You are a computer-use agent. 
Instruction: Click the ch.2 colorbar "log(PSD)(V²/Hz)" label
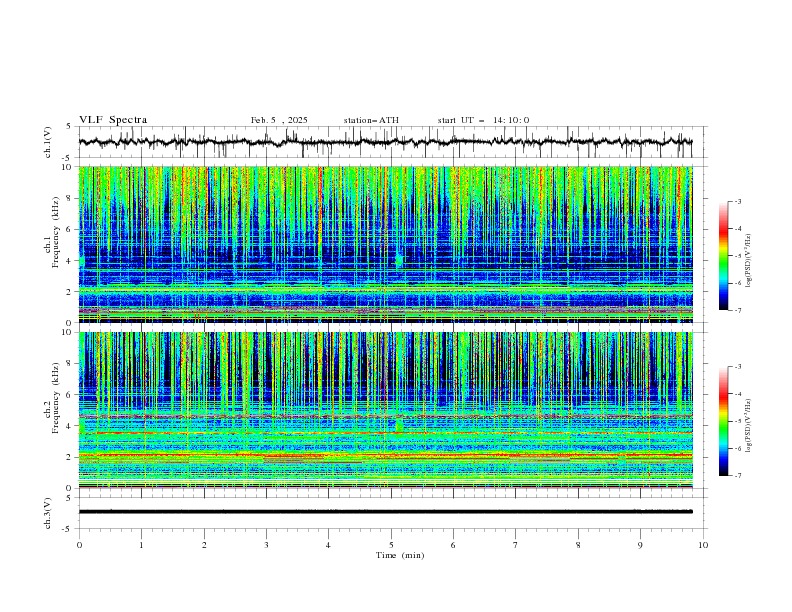click(x=749, y=425)
